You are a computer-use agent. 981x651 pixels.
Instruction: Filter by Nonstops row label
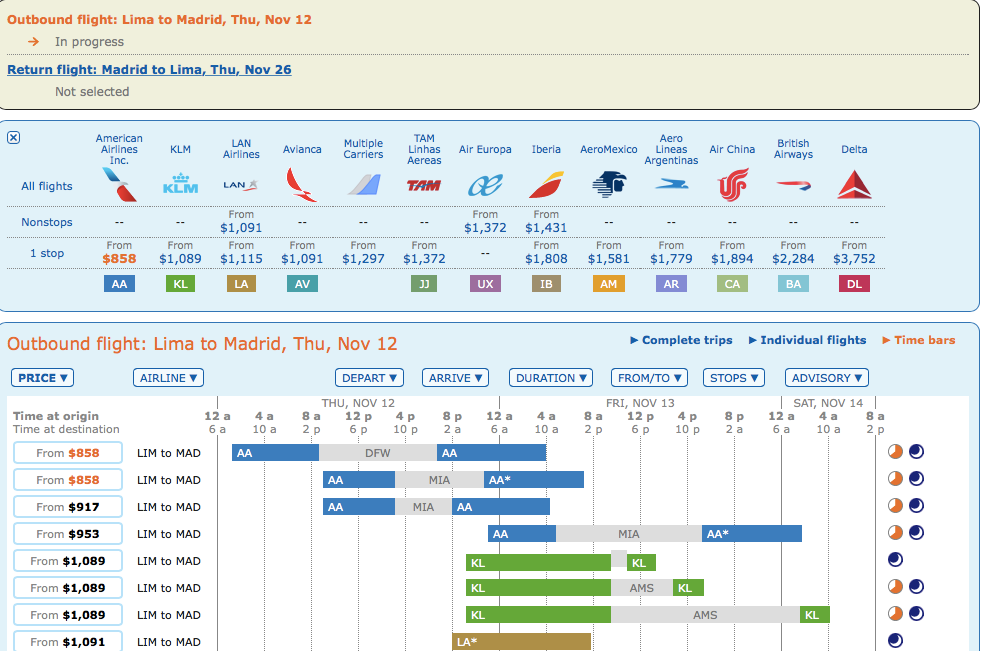[x=47, y=222]
